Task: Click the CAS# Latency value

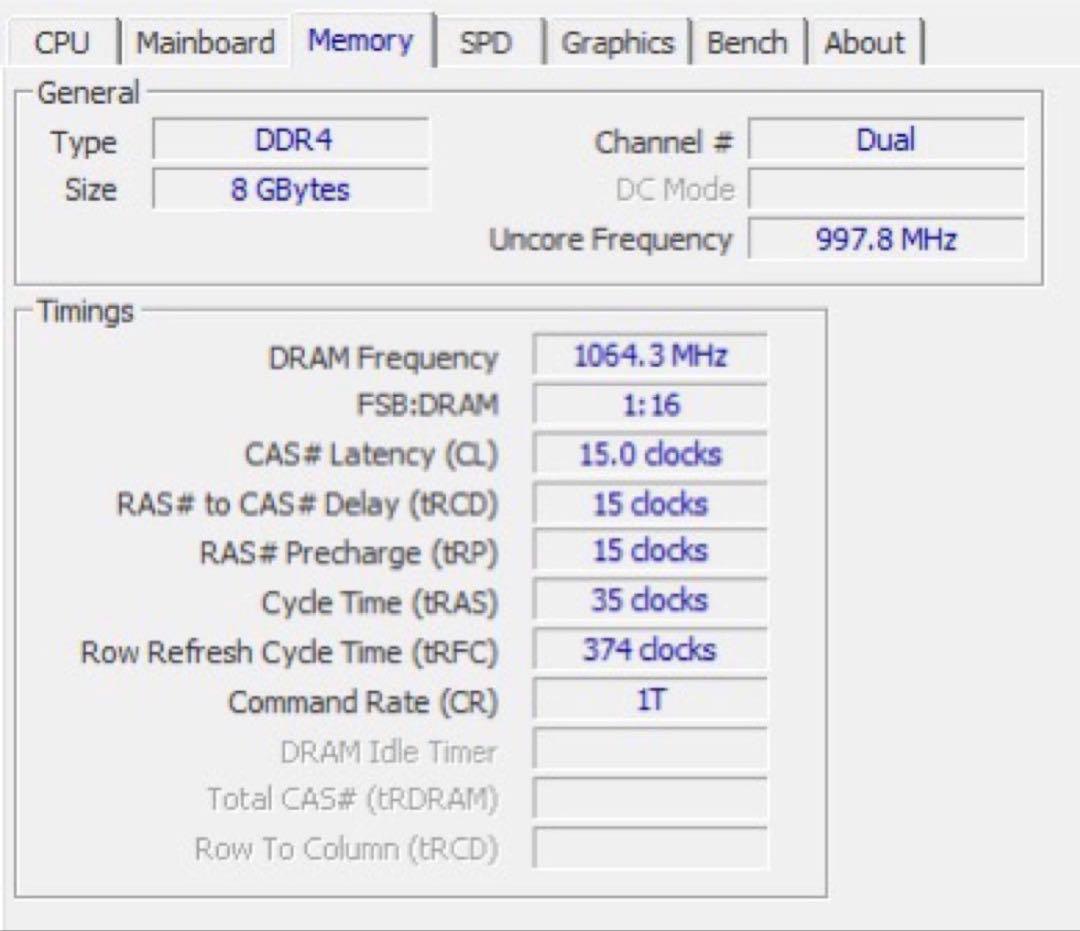Action: coord(650,453)
